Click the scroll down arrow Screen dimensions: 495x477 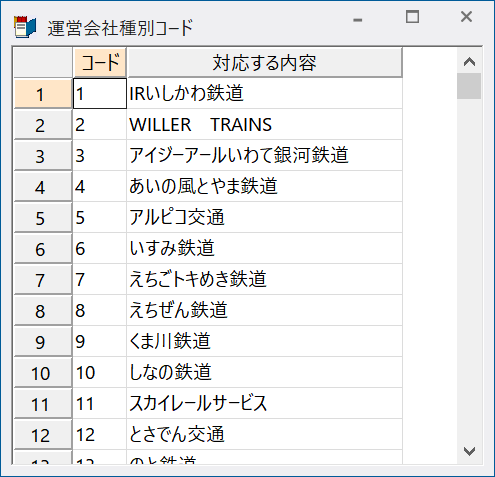[x=469, y=451]
